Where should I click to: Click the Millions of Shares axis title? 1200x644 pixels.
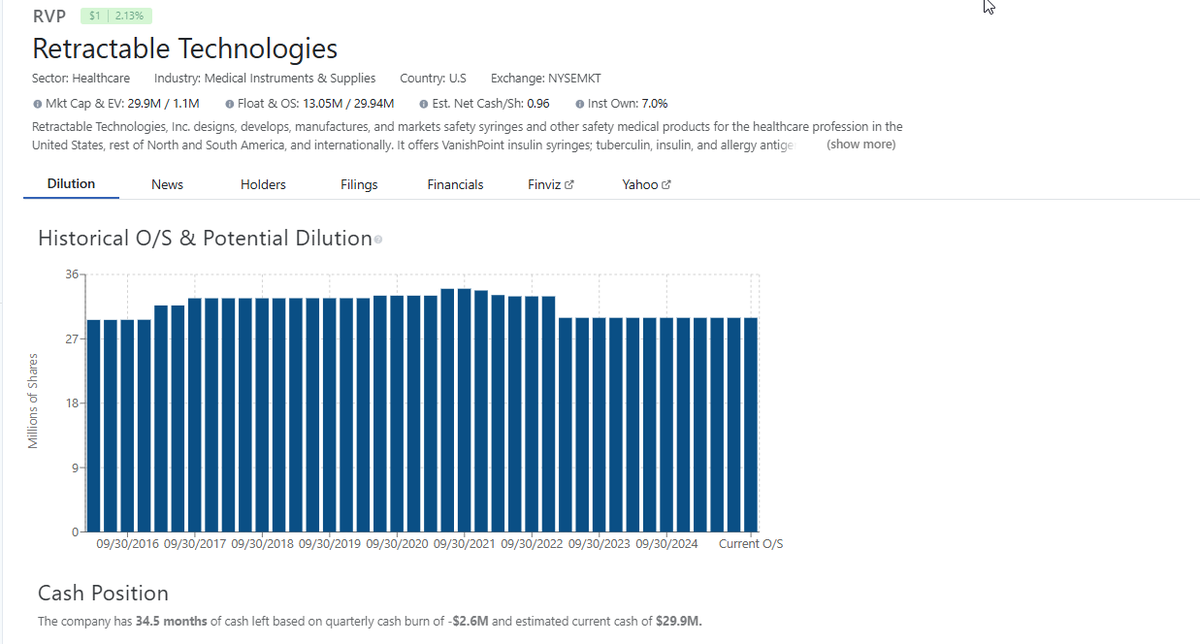tap(35, 401)
